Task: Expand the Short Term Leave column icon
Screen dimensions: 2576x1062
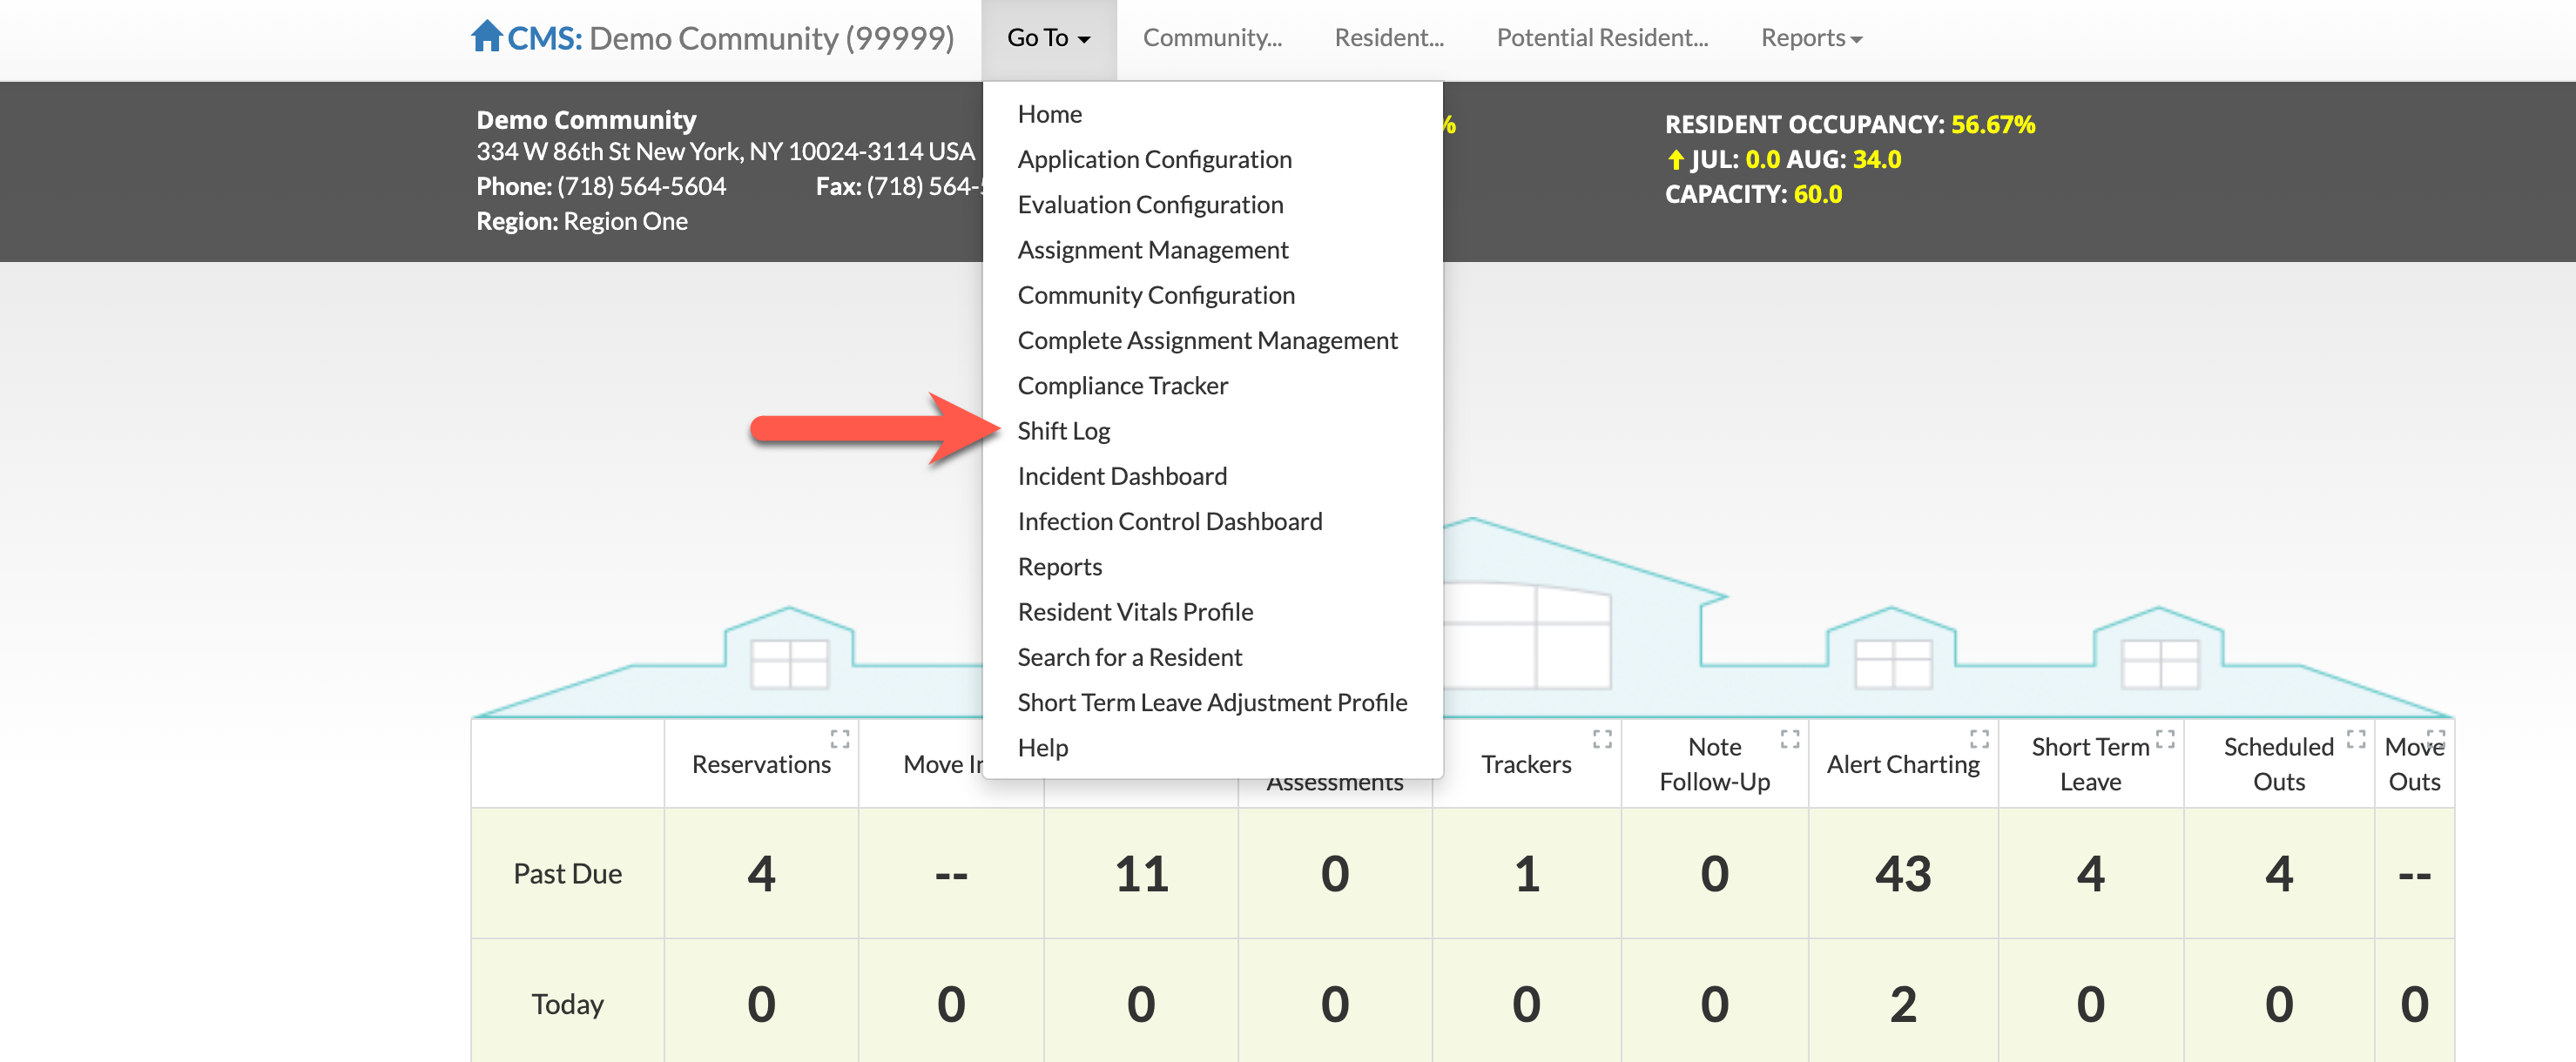Action: point(2165,739)
